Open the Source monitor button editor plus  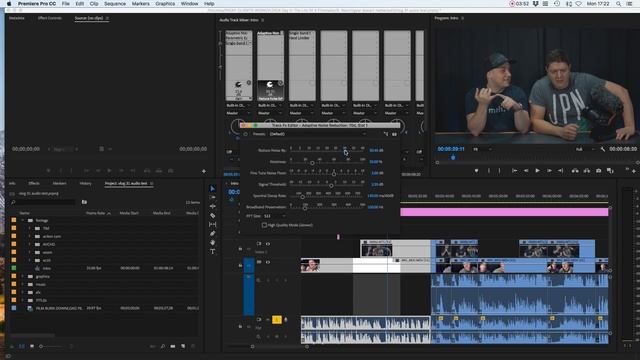coord(204,171)
